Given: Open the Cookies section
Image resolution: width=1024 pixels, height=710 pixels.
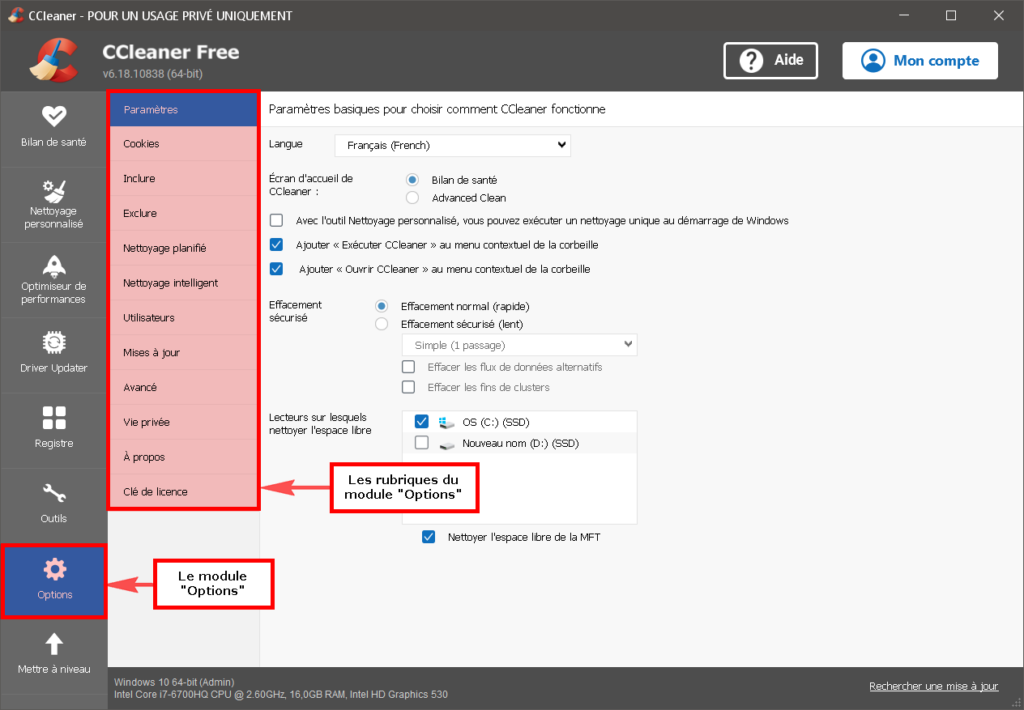Looking at the screenshot, I should click(x=184, y=144).
